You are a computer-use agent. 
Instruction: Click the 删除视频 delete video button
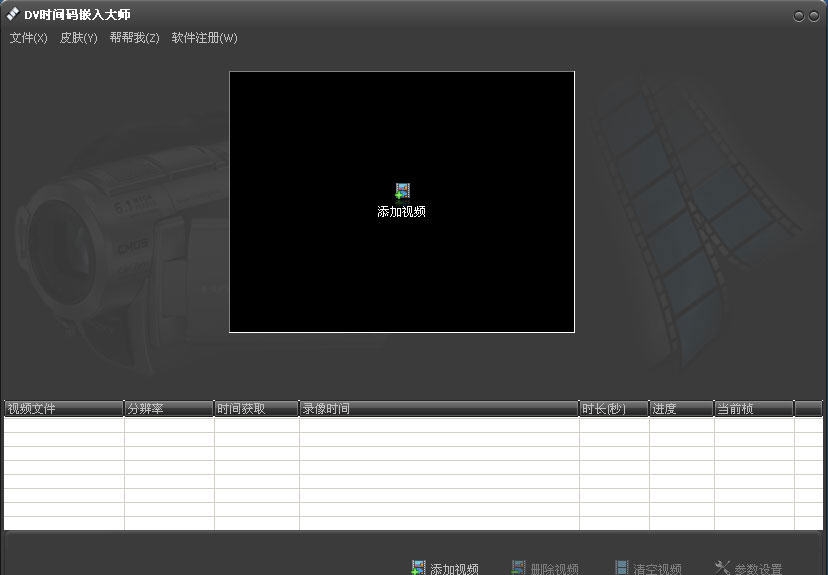point(544,569)
